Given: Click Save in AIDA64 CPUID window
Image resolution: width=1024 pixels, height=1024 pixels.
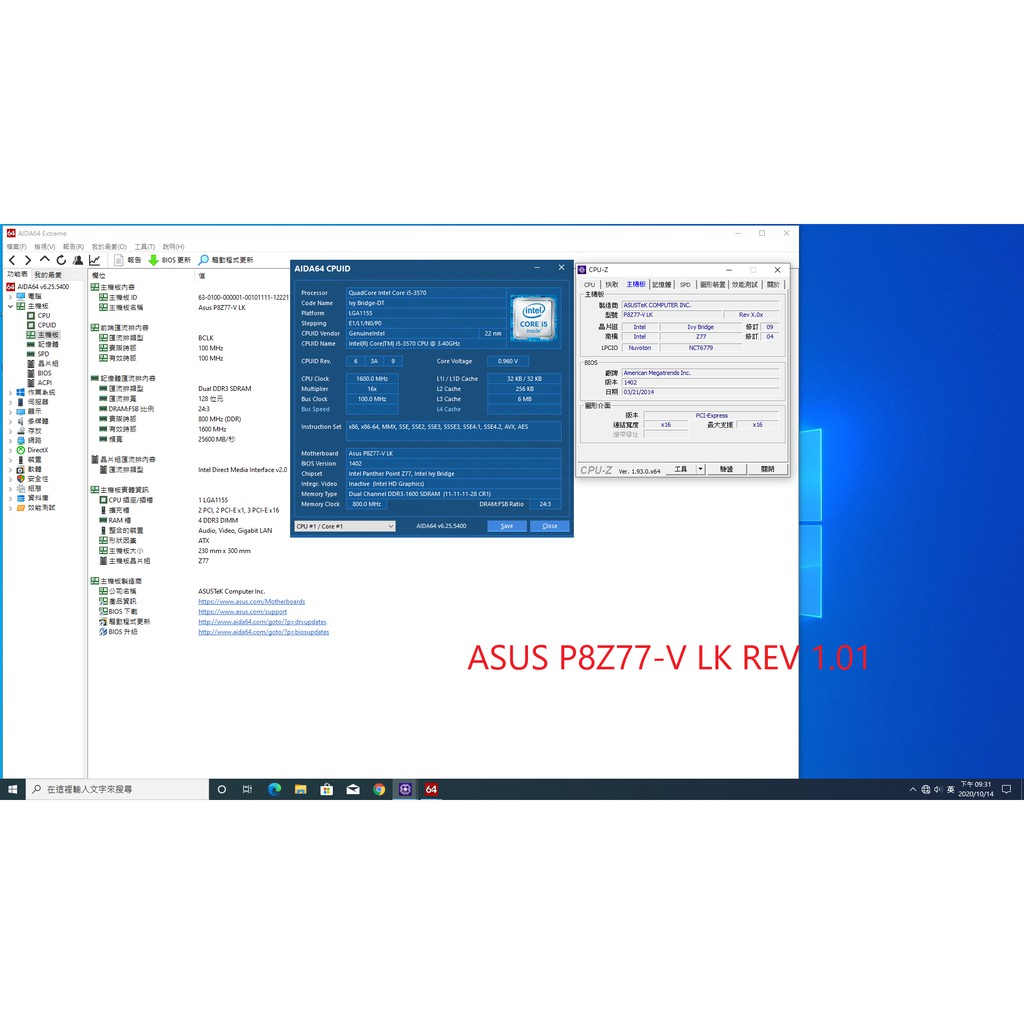Looking at the screenshot, I should (507, 526).
